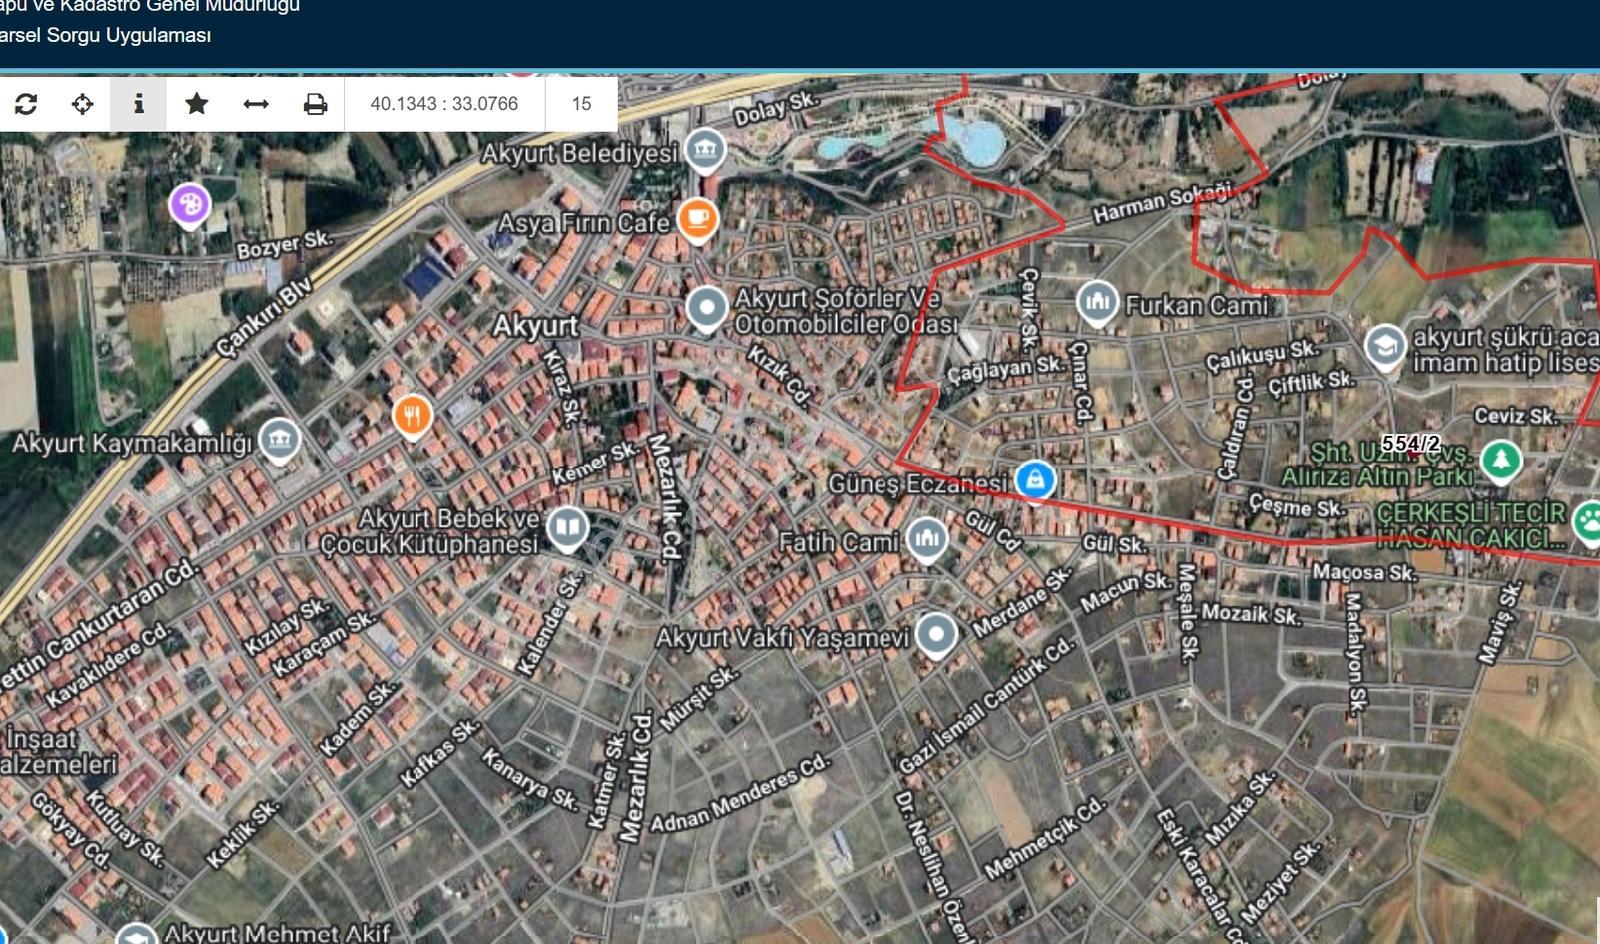
Task: Click the Harman Sokağı street label
Action: (x=1162, y=203)
